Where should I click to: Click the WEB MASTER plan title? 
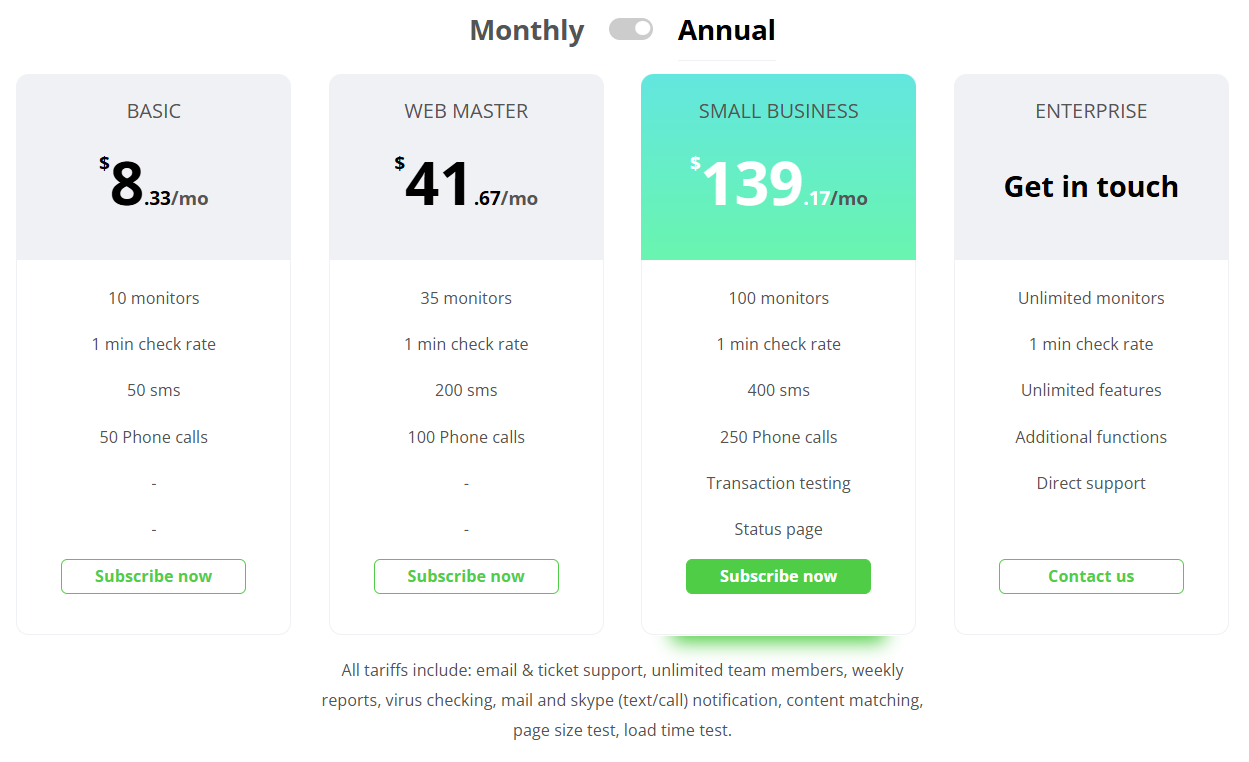(466, 111)
